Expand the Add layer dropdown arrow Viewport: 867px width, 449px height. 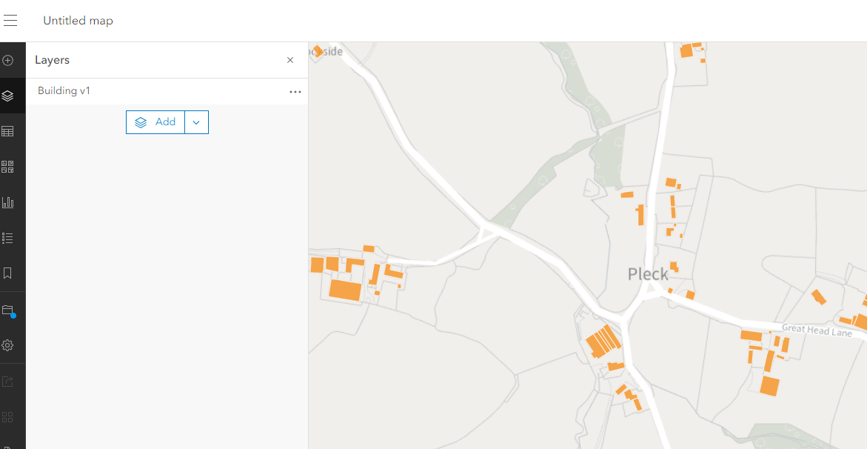click(196, 122)
